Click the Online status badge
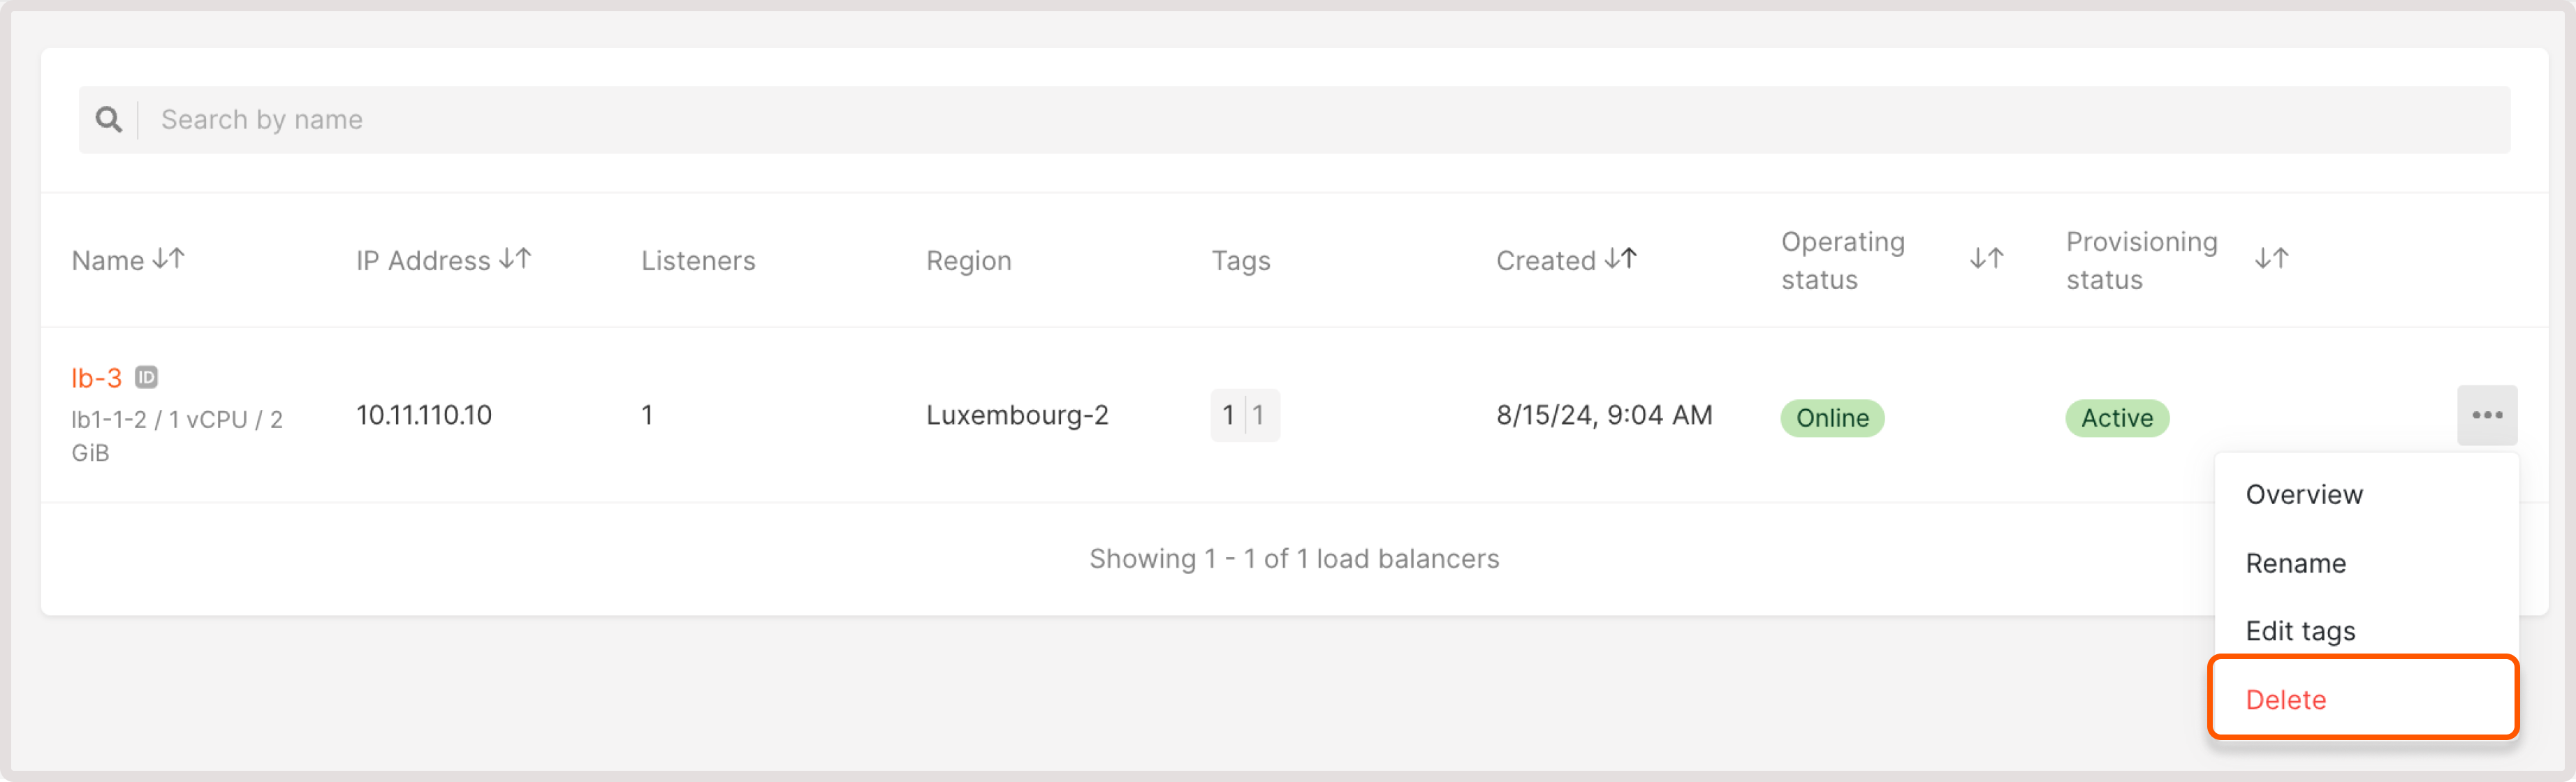The image size is (2576, 782). coord(1831,418)
